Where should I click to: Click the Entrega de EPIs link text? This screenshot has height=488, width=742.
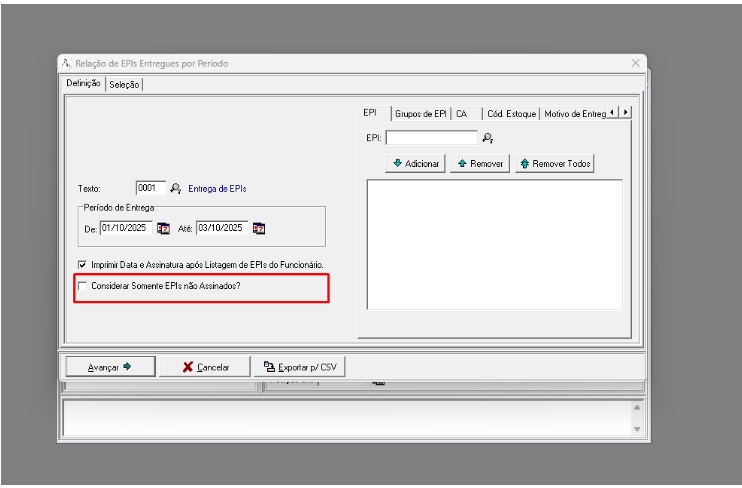click(217, 188)
